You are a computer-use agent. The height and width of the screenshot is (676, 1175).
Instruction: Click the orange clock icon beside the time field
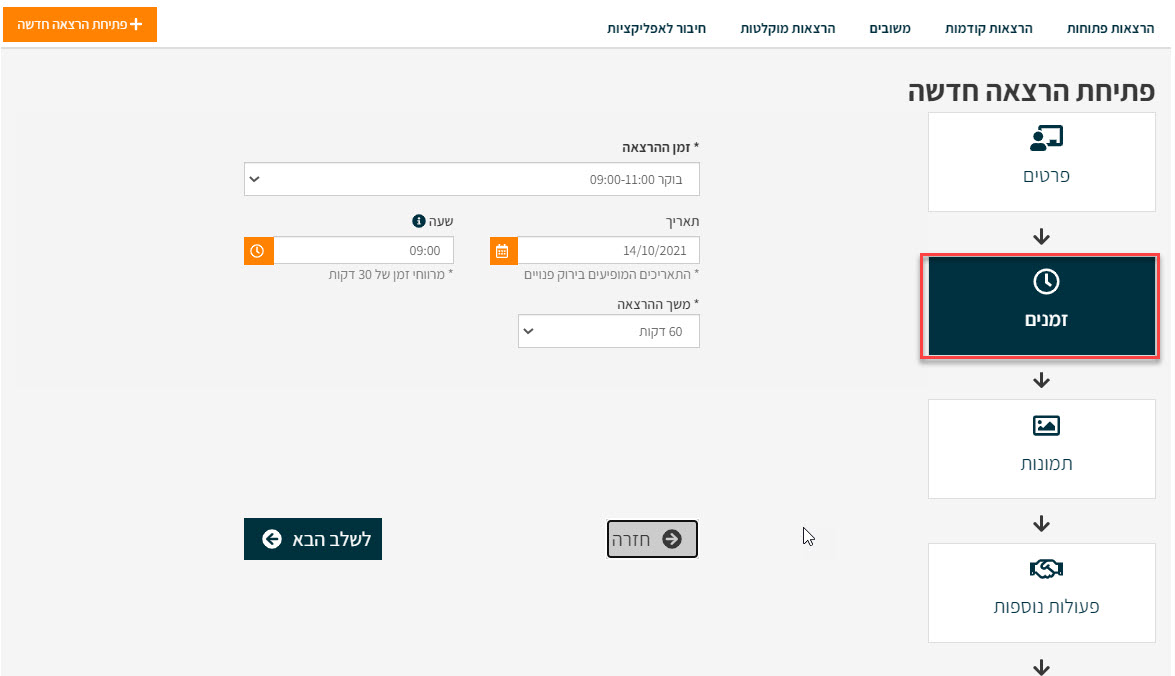259,251
